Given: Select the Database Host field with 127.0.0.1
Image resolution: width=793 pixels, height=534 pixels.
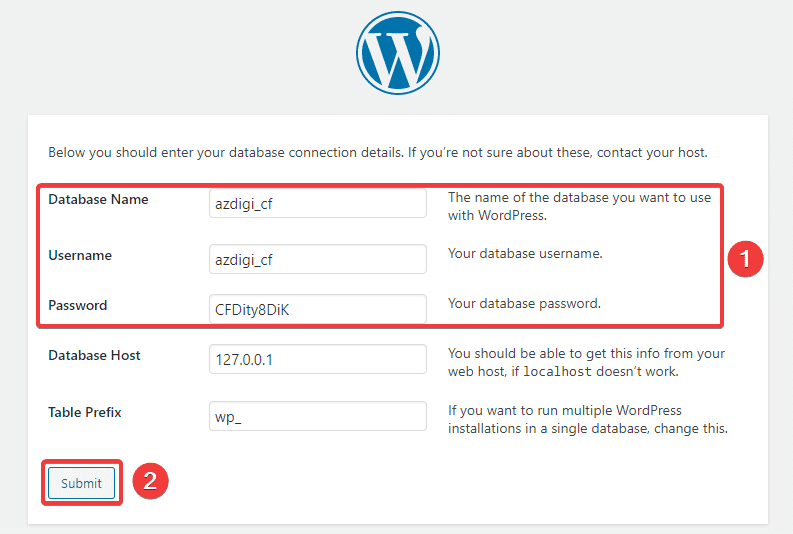Looking at the screenshot, I should (x=317, y=359).
